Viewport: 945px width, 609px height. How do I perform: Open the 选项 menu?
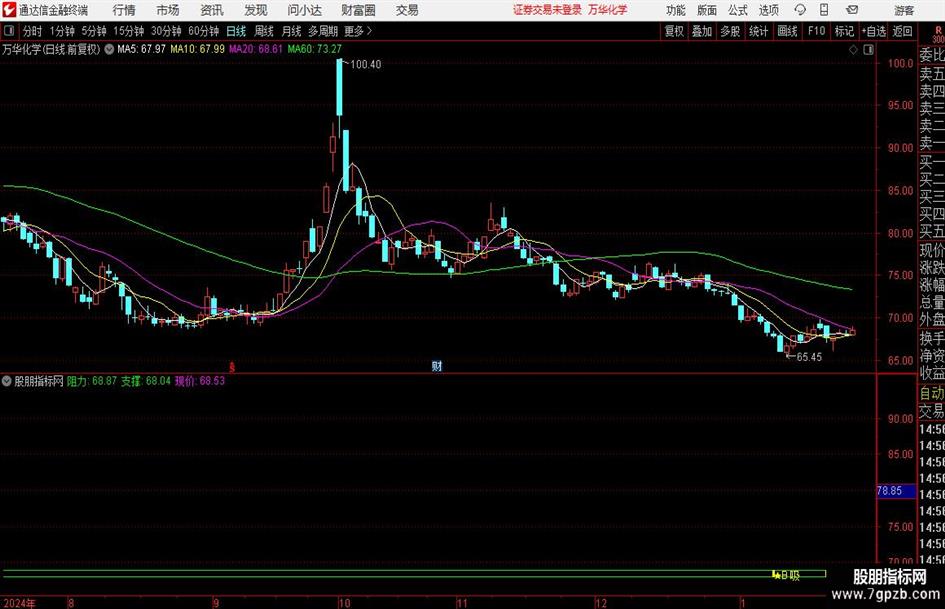pyautogui.click(x=768, y=10)
